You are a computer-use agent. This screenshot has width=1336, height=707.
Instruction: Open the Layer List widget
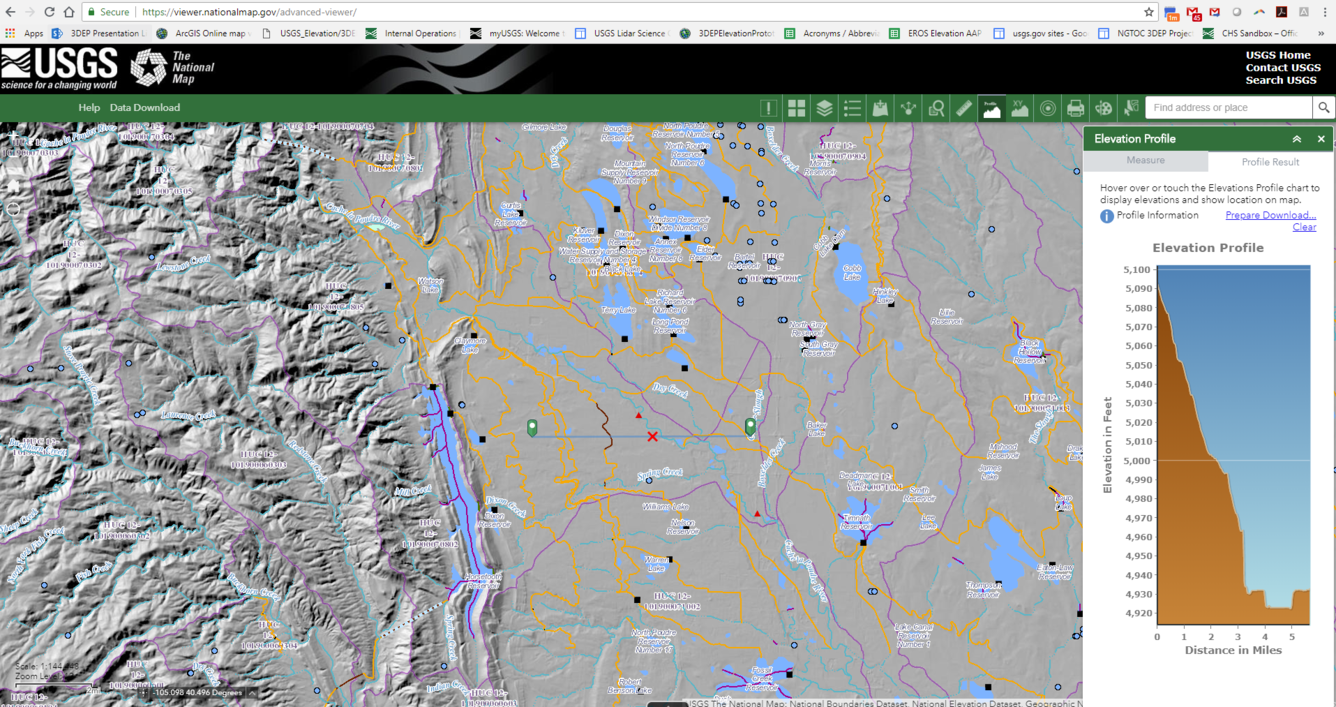(824, 108)
